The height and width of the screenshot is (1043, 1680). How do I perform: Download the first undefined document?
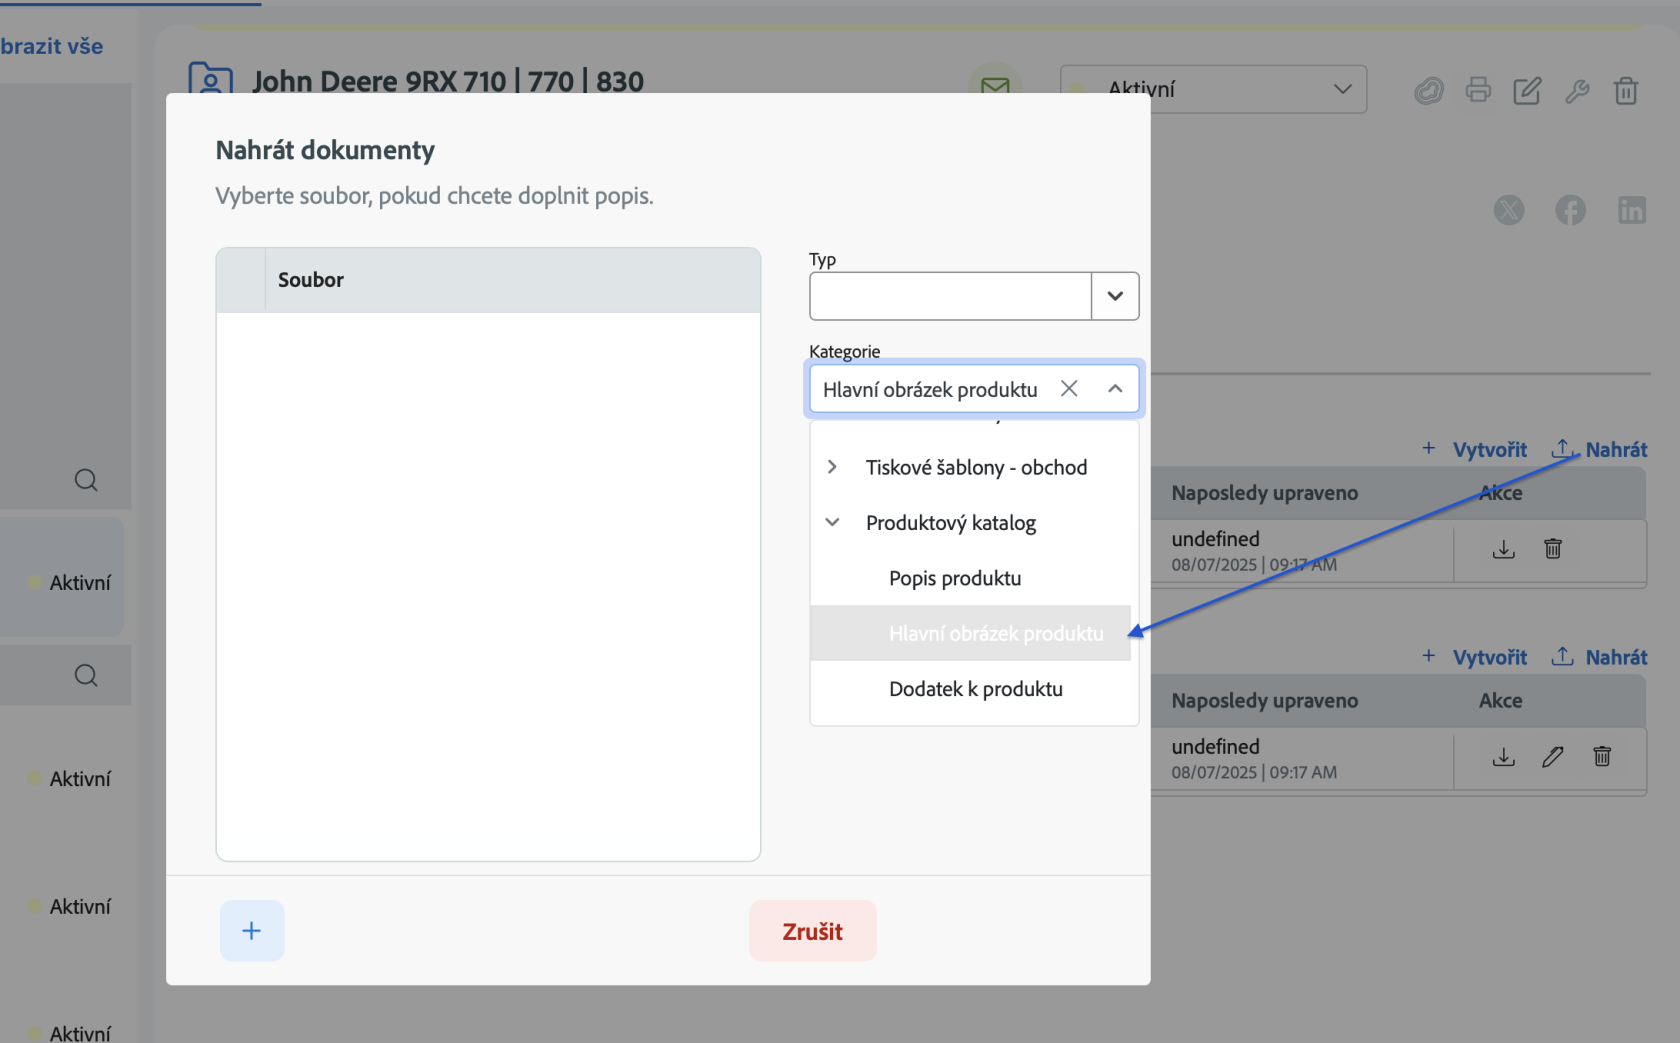[1504, 549]
